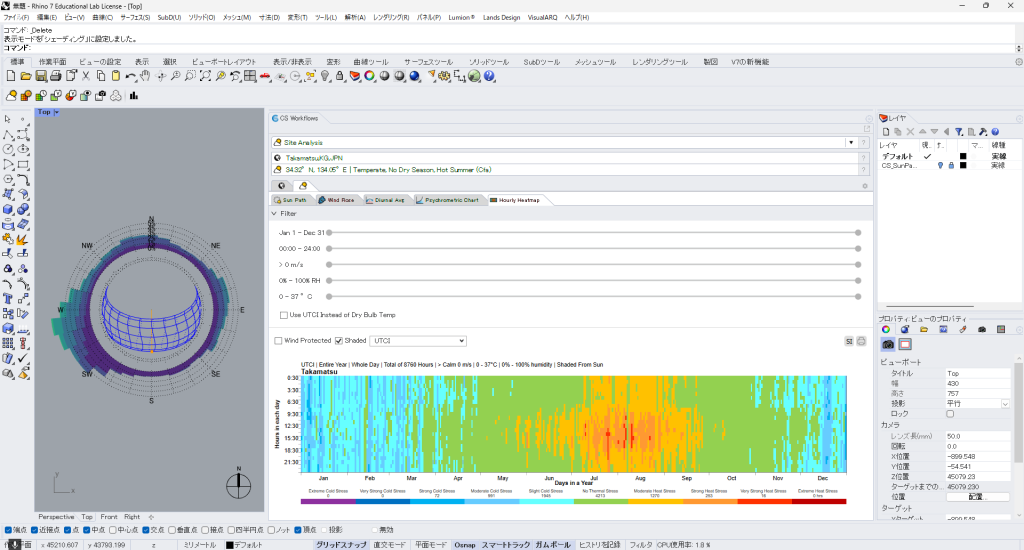Uncheck the Shaded checkbox
The image size is (1024, 550).
point(338,341)
